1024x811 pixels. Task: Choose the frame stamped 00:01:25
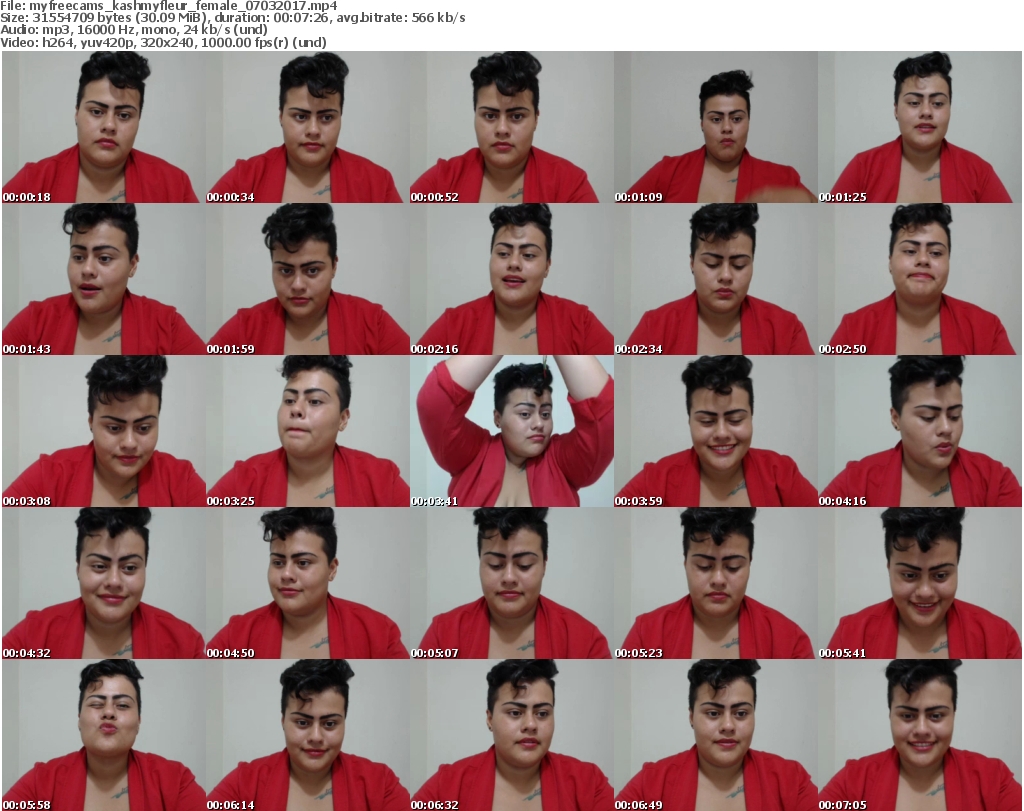[920, 127]
